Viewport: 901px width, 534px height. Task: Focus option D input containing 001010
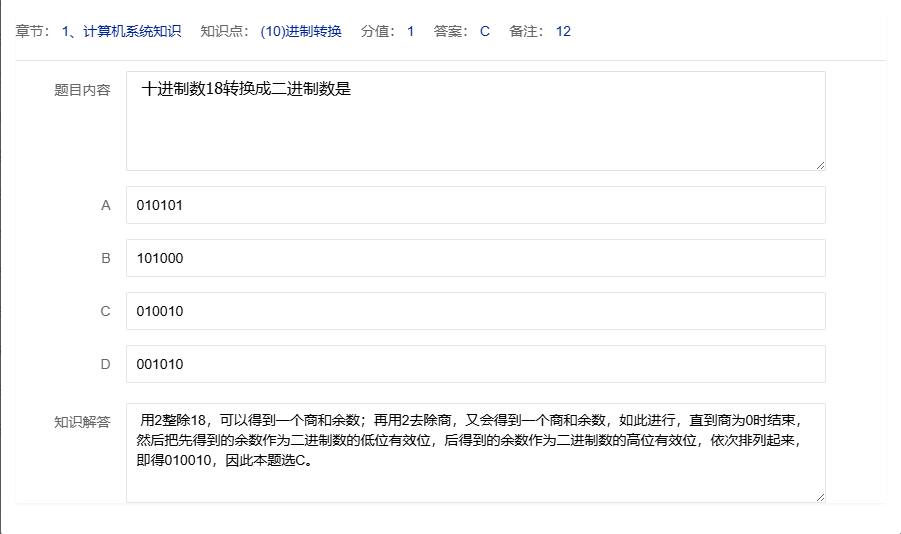(x=475, y=364)
